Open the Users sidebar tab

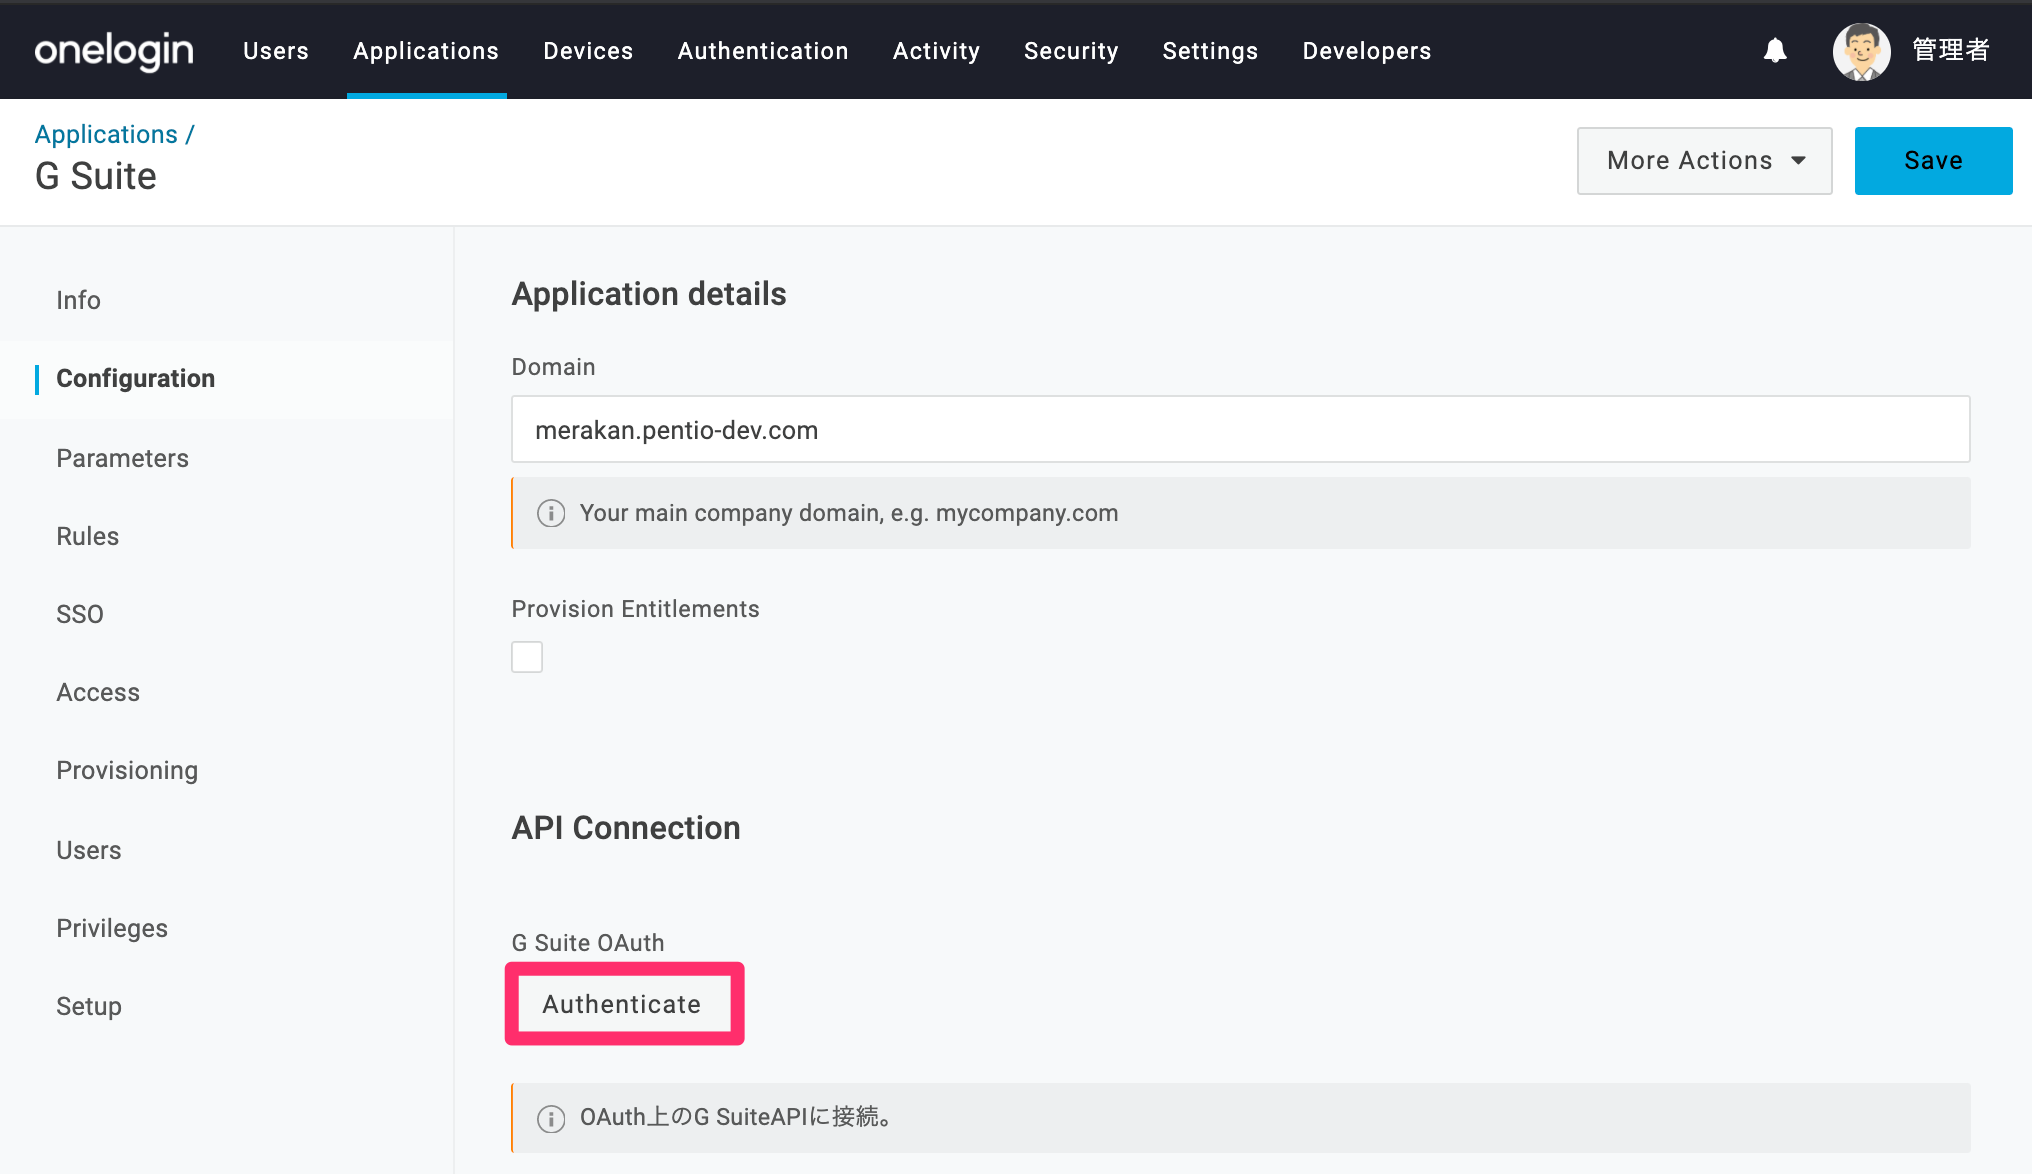tap(88, 850)
